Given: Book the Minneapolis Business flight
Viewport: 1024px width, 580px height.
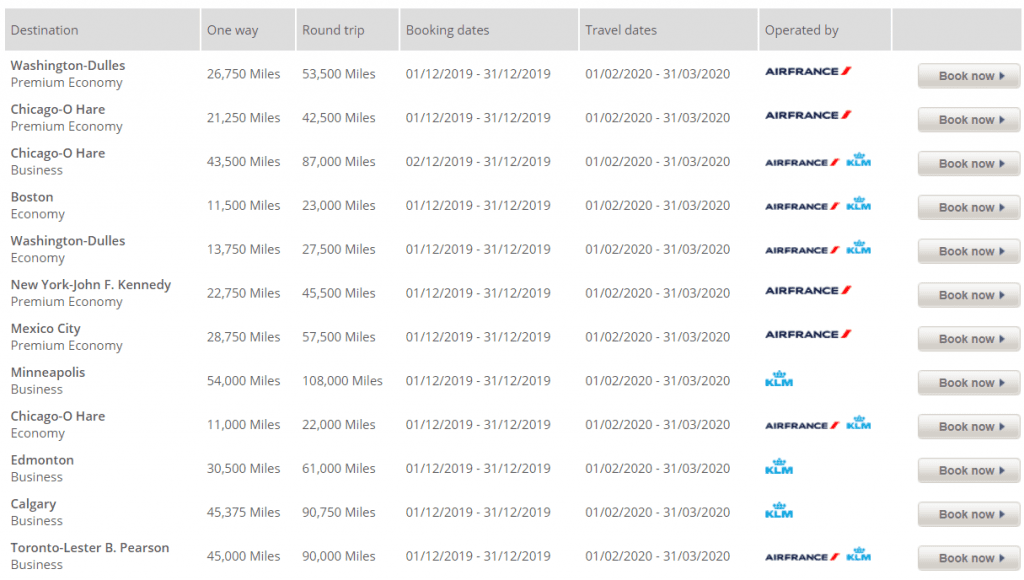Looking at the screenshot, I should click(968, 383).
